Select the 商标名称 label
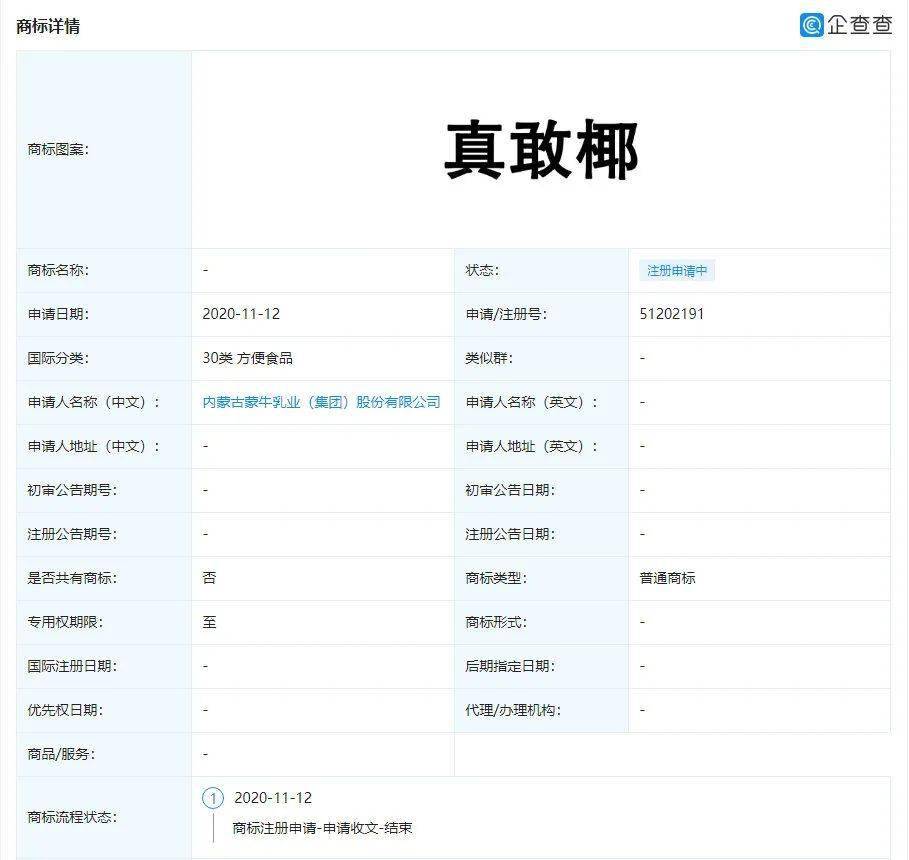 [58, 270]
